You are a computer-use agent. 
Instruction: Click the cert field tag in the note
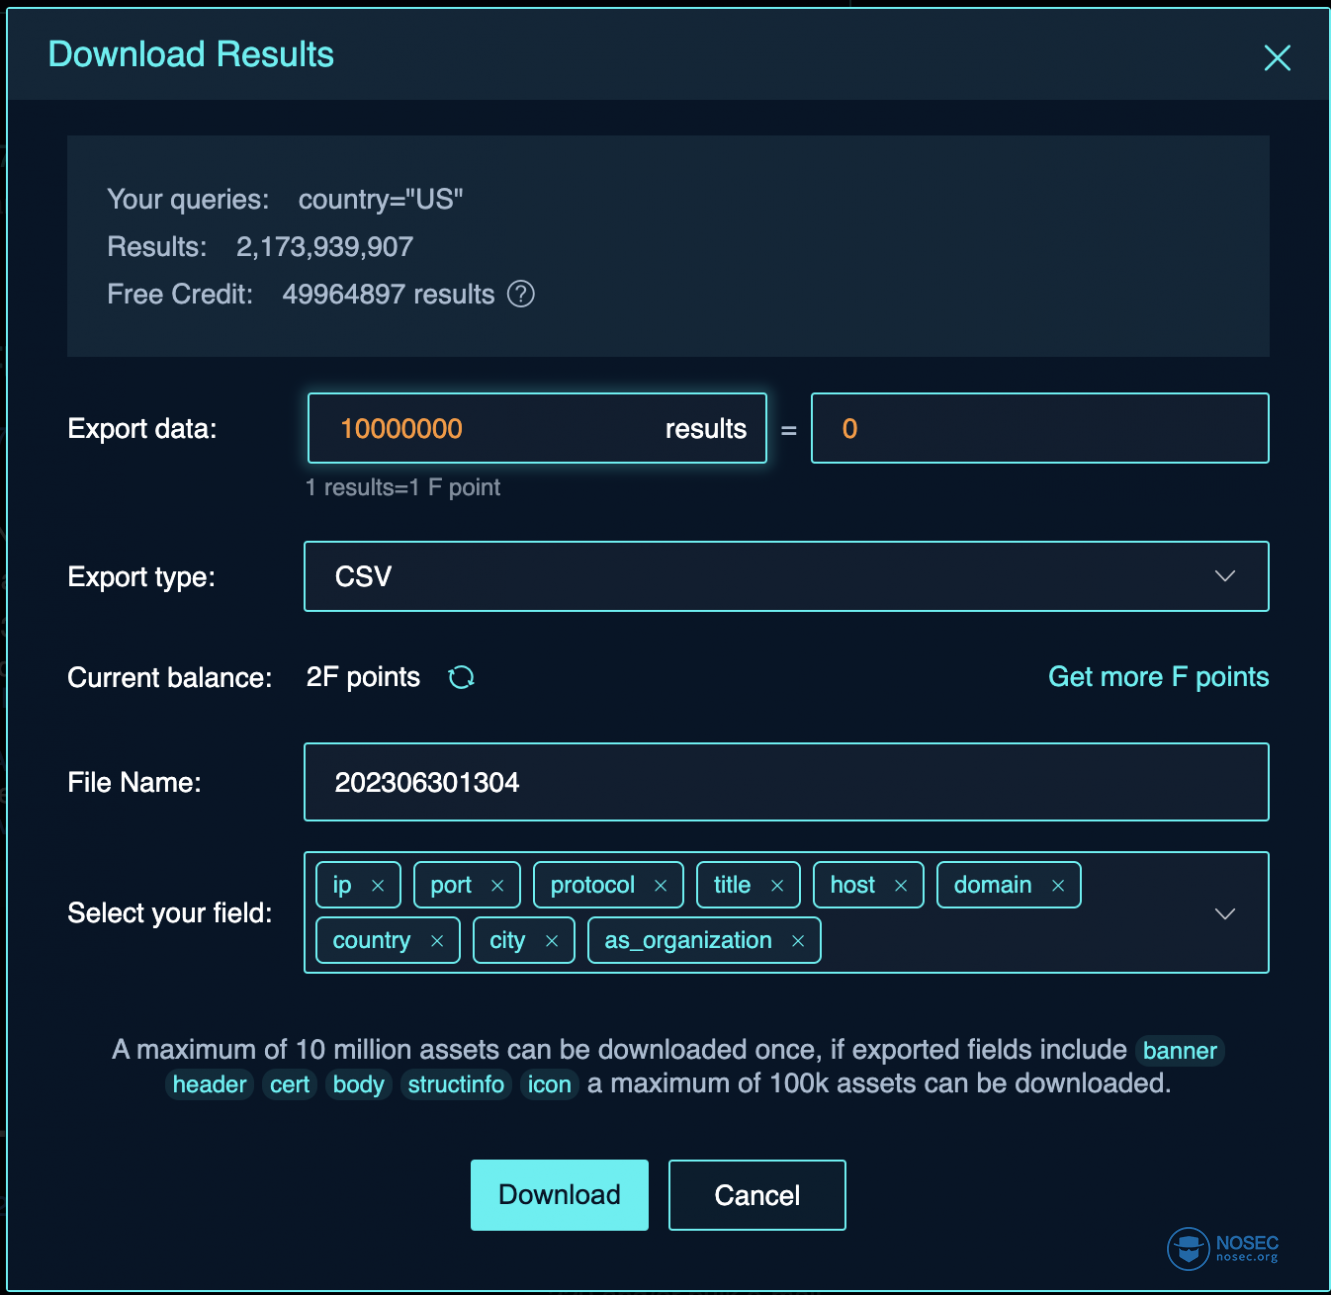tap(290, 1084)
